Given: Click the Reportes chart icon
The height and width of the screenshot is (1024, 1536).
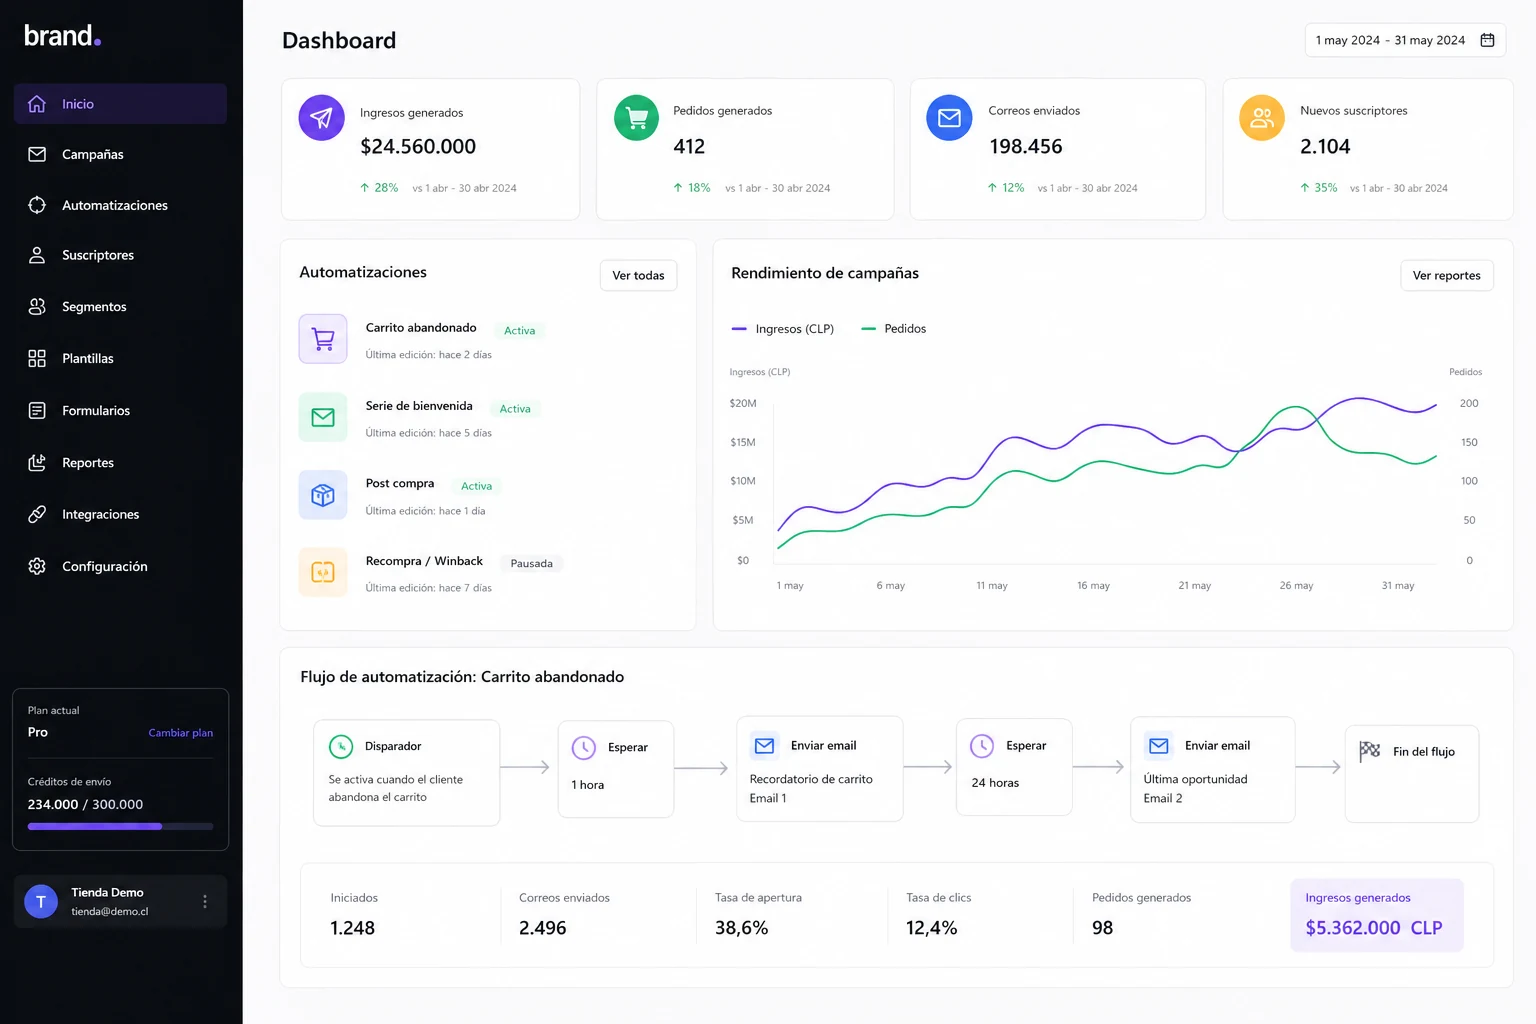Looking at the screenshot, I should click(37, 462).
